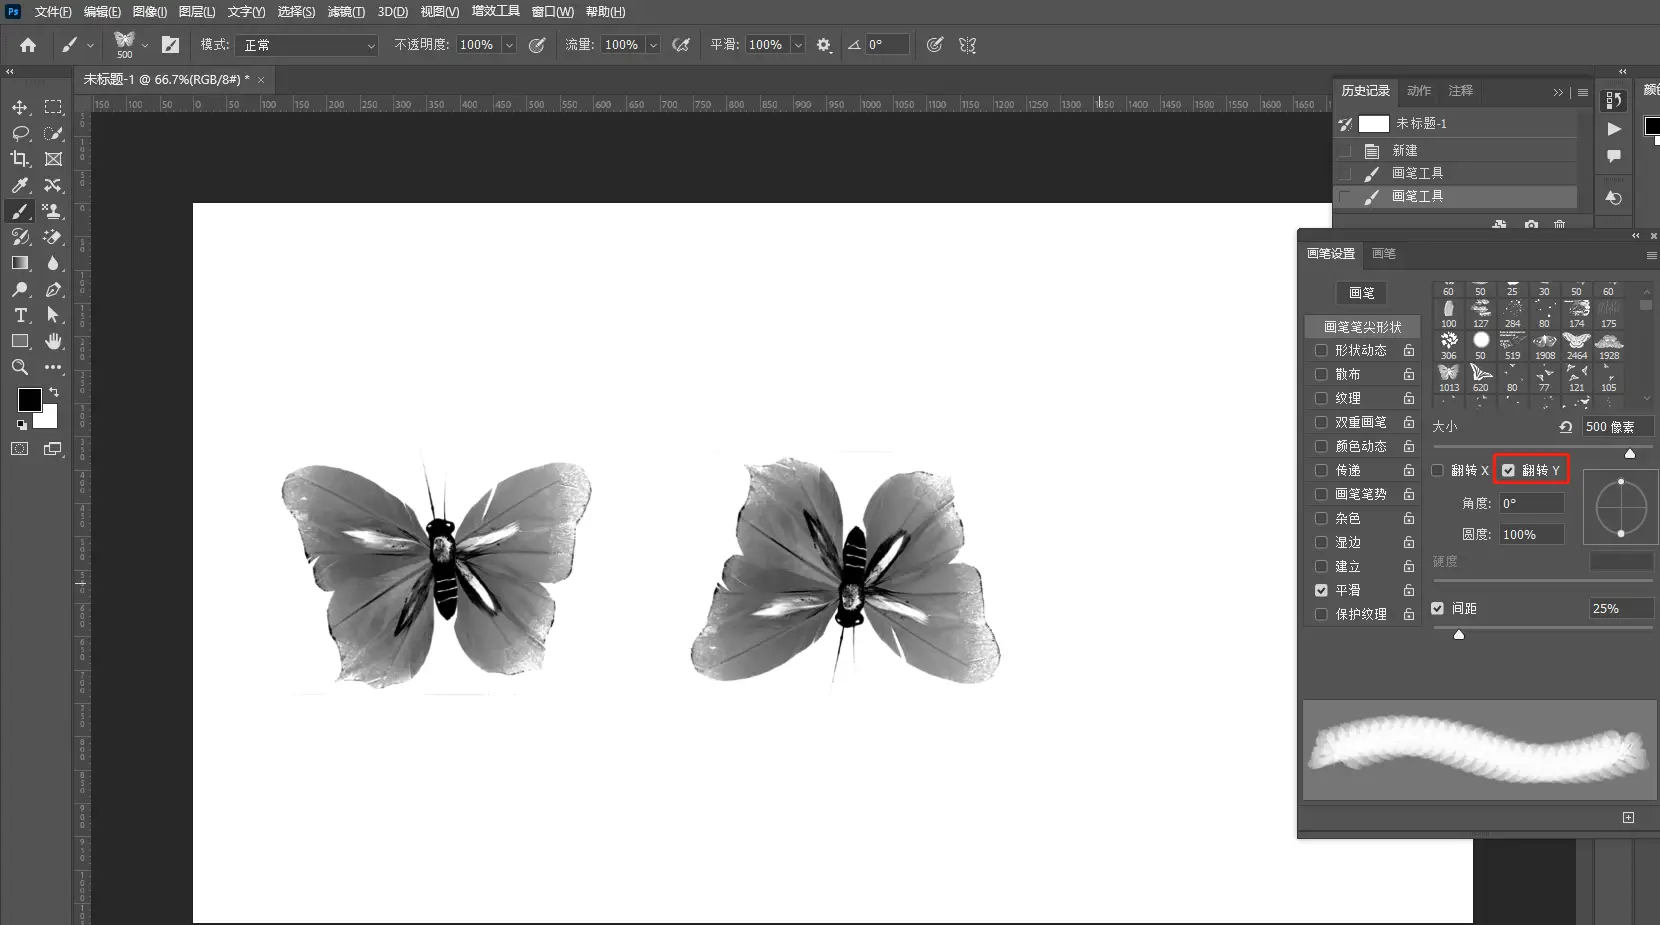This screenshot has height=925, width=1660.
Task: Click the 画笔 button in brush settings
Action: pyautogui.click(x=1361, y=293)
